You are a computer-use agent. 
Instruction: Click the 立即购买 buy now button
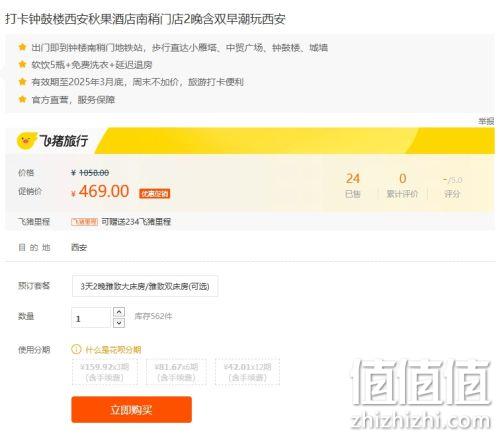[131, 410]
